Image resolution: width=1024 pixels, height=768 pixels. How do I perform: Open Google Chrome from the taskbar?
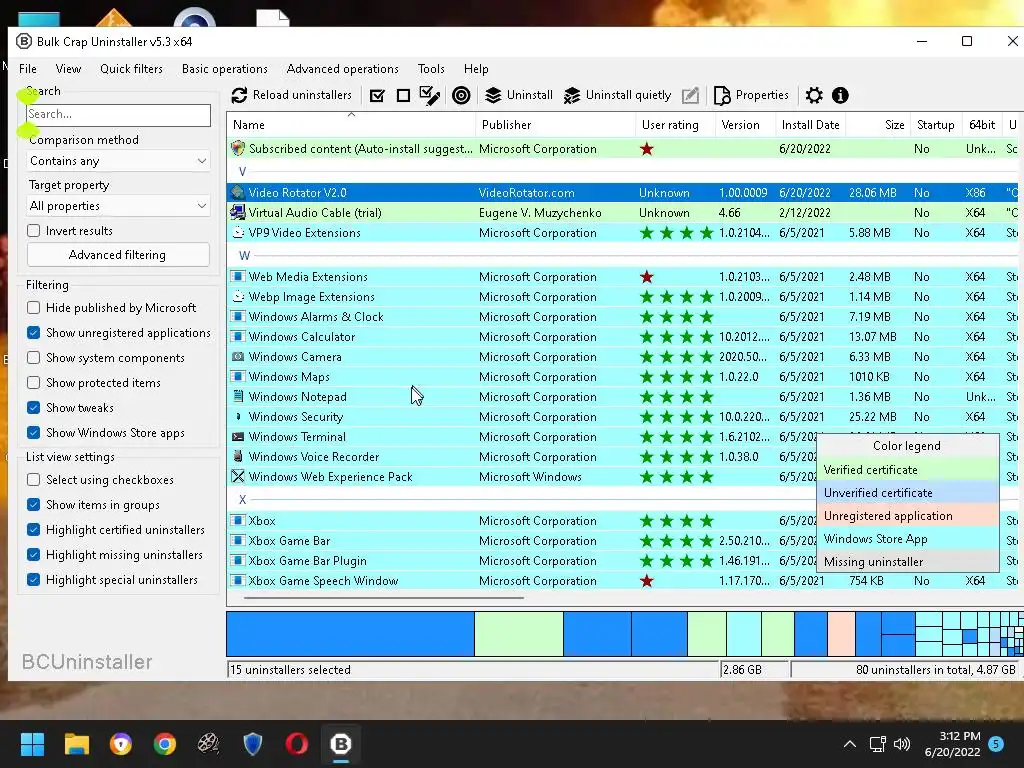coord(165,744)
